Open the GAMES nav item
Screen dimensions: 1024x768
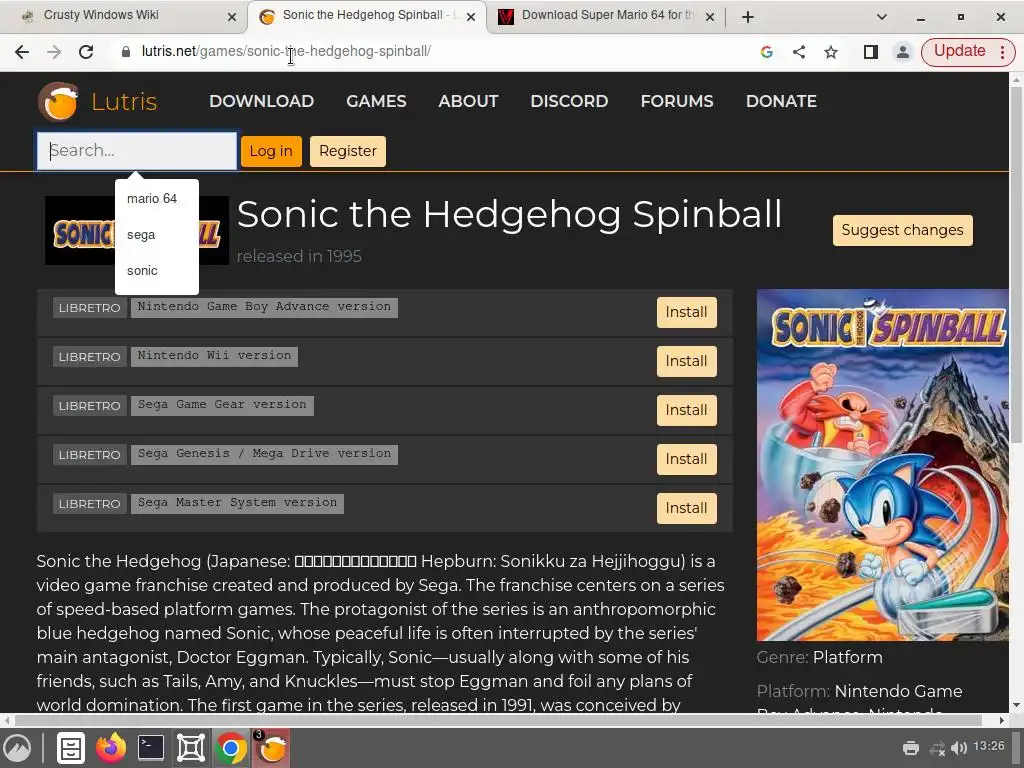(376, 101)
